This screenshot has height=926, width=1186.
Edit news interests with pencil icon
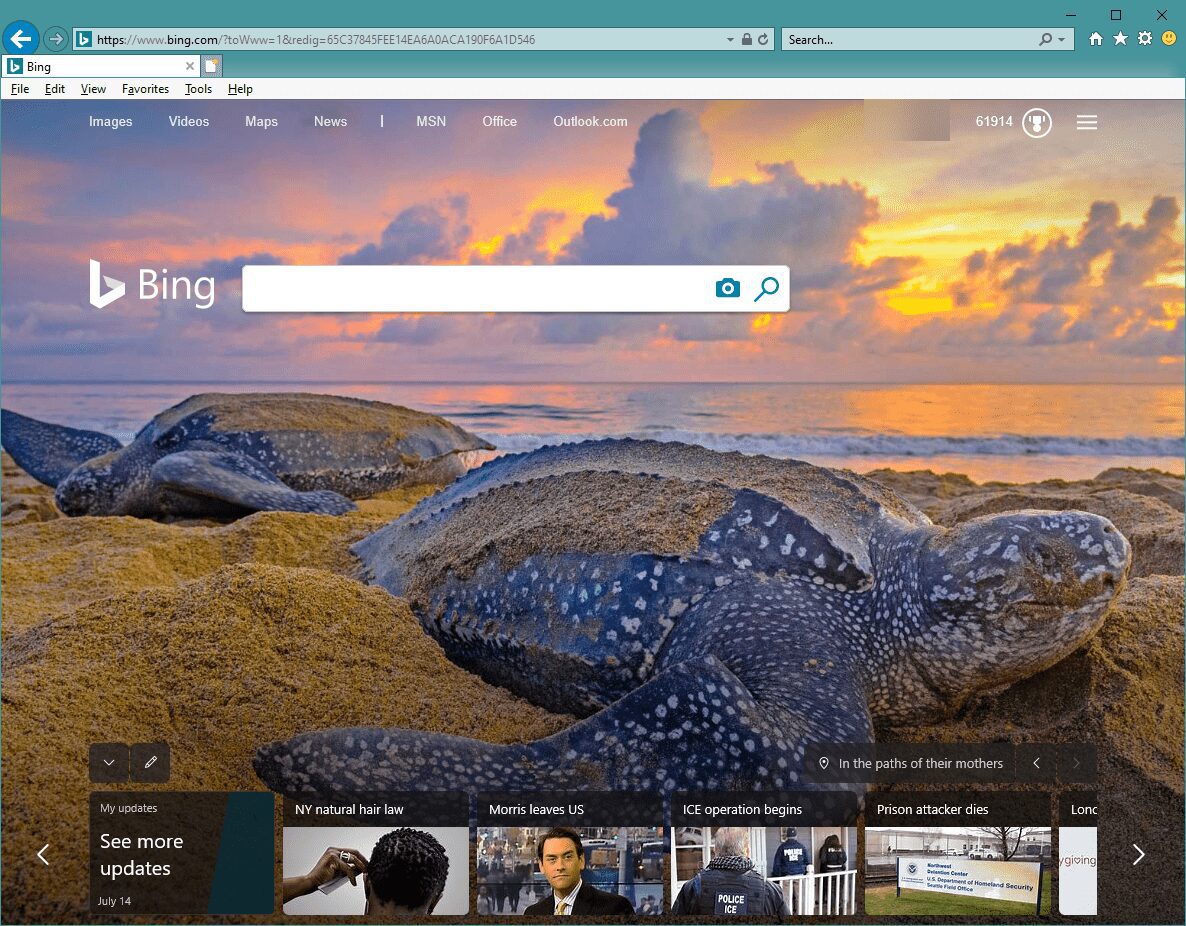pos(151,763)
